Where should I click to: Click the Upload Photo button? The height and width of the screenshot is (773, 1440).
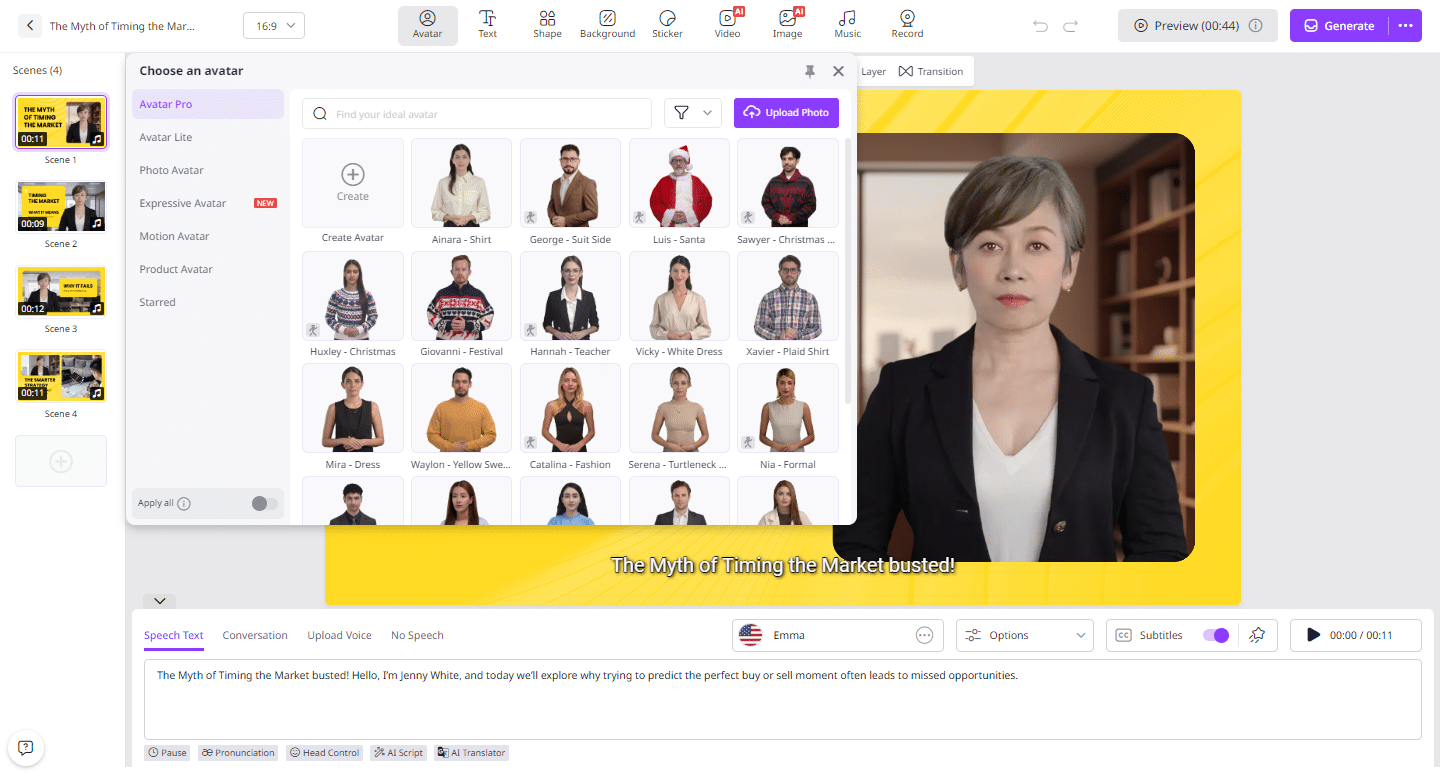coord(786,113)
